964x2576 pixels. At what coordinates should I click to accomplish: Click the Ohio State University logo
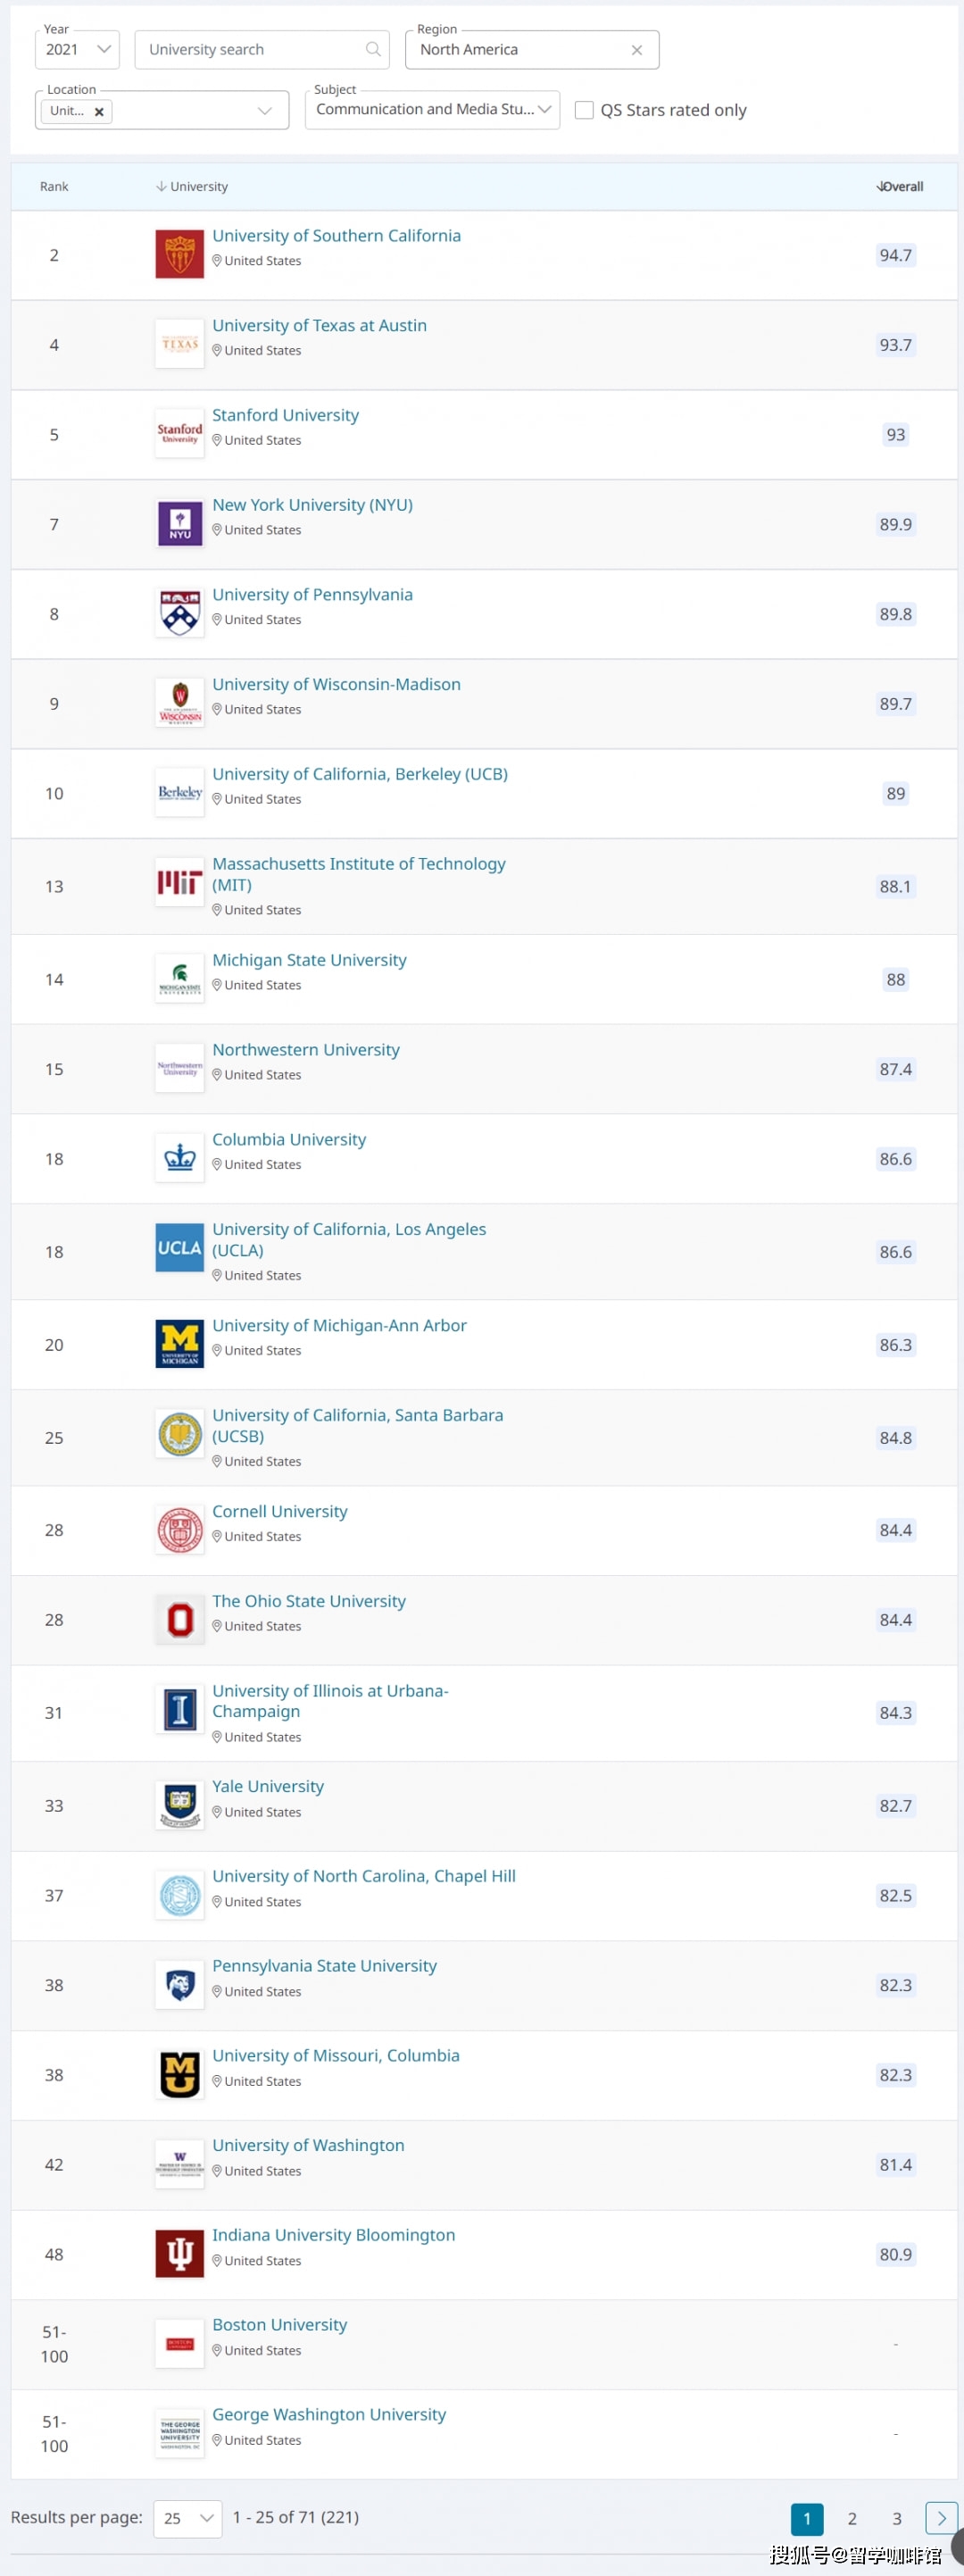180,1619
